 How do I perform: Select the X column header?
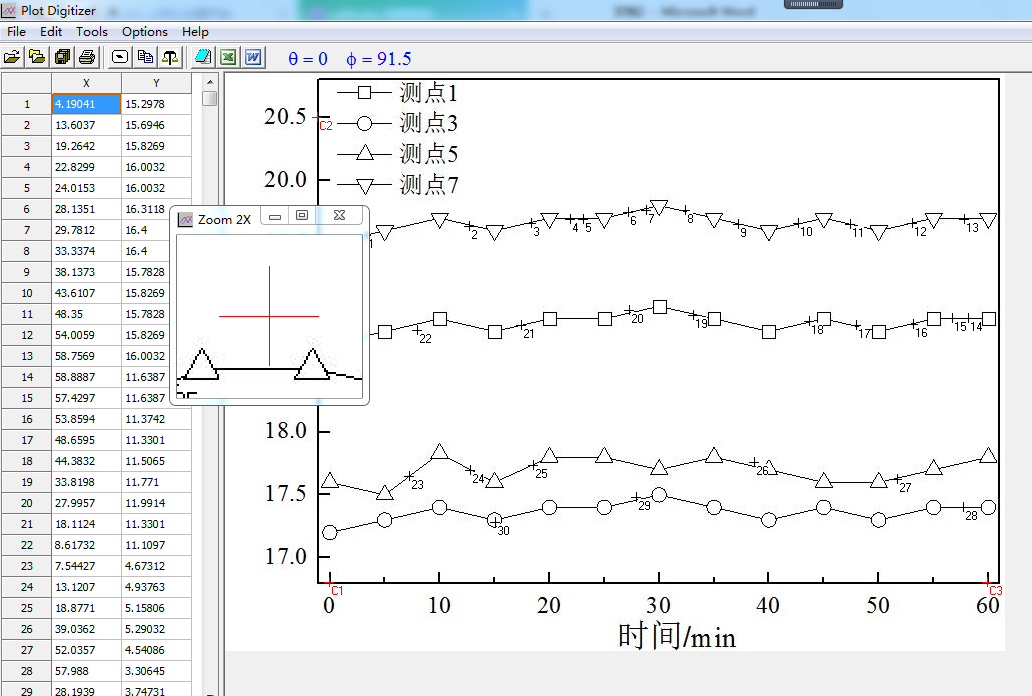86,83
